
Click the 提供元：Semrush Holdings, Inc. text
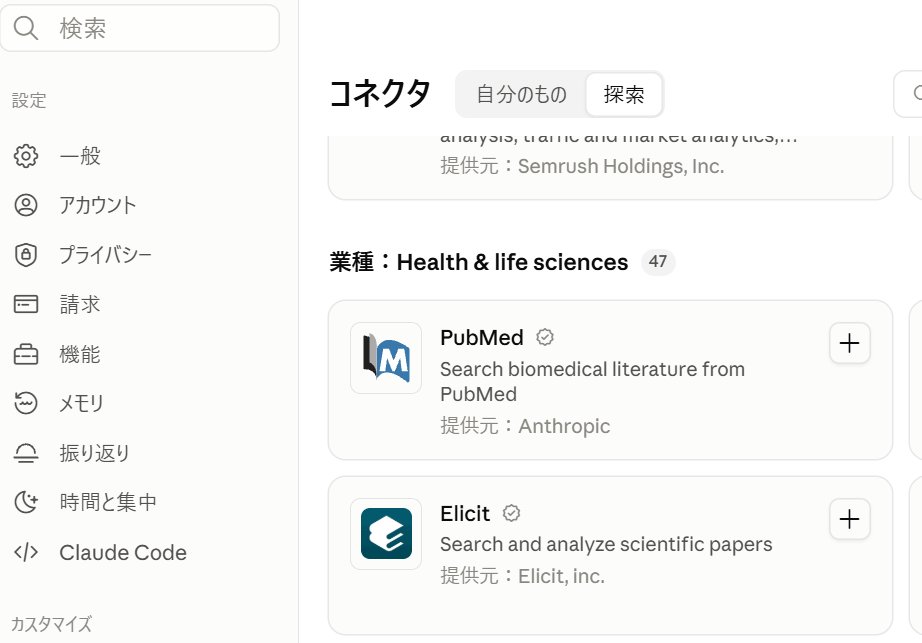click(x=582, y=166)
